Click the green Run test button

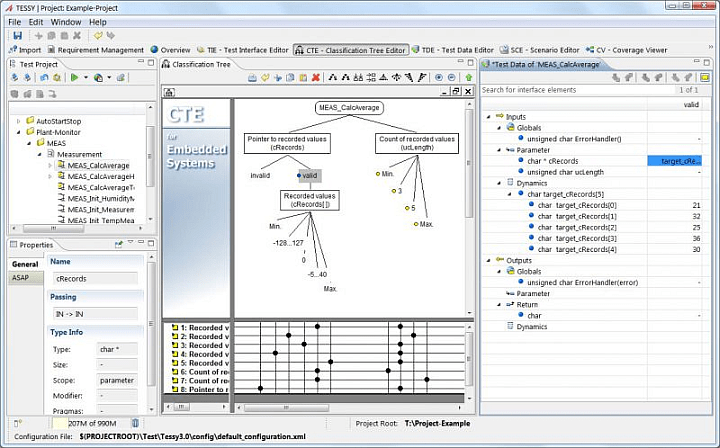tap(73, 77)
